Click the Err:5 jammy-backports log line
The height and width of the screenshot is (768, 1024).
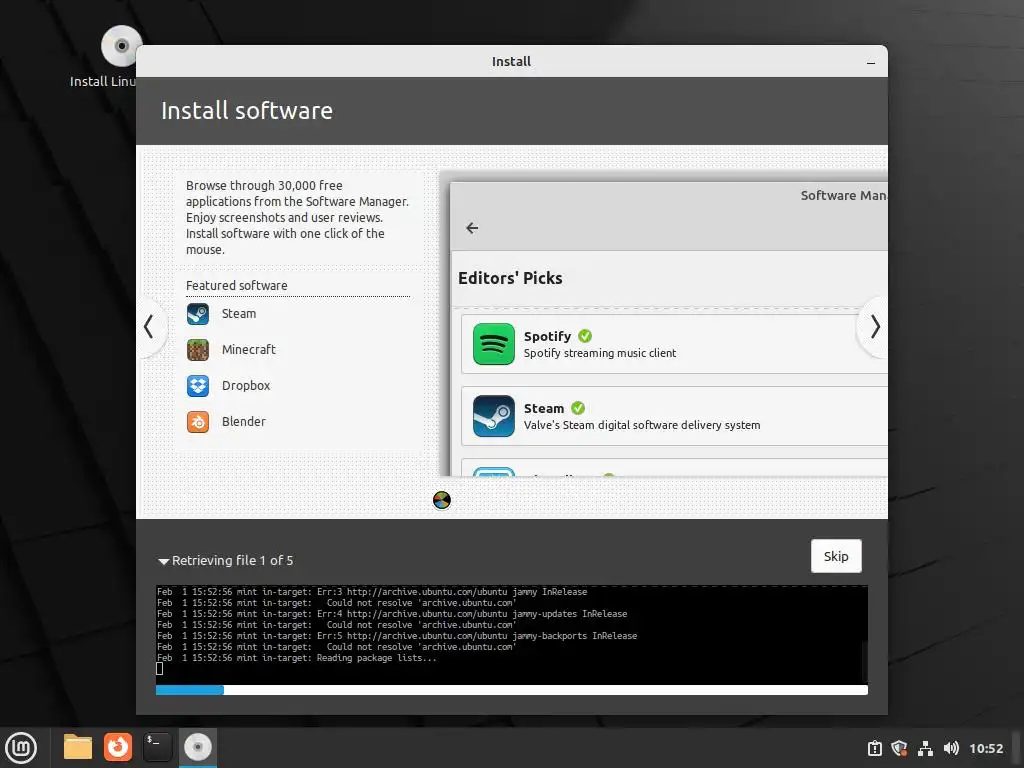[x=396, y=635]
